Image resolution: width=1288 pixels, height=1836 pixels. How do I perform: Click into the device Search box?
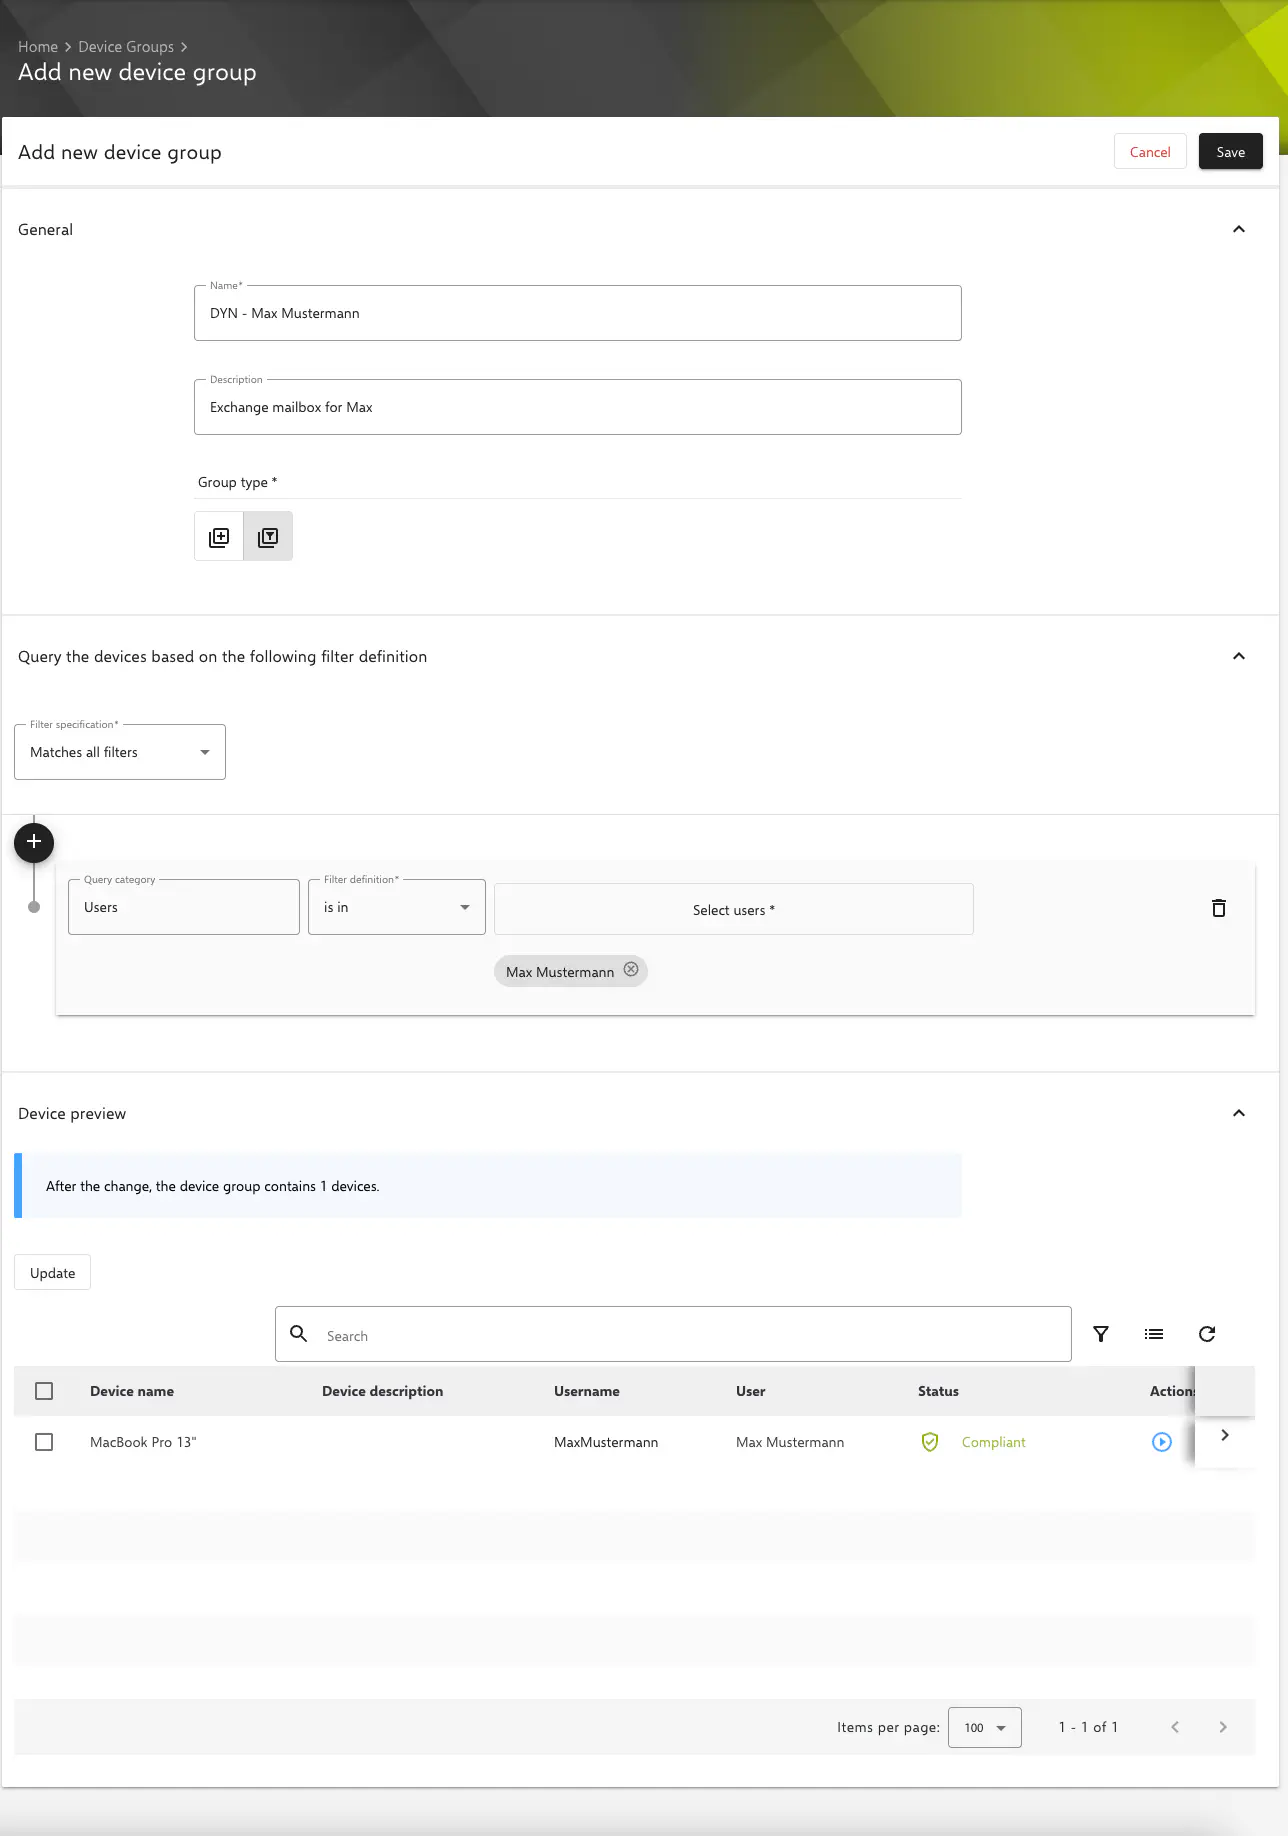coord(673,1334)
